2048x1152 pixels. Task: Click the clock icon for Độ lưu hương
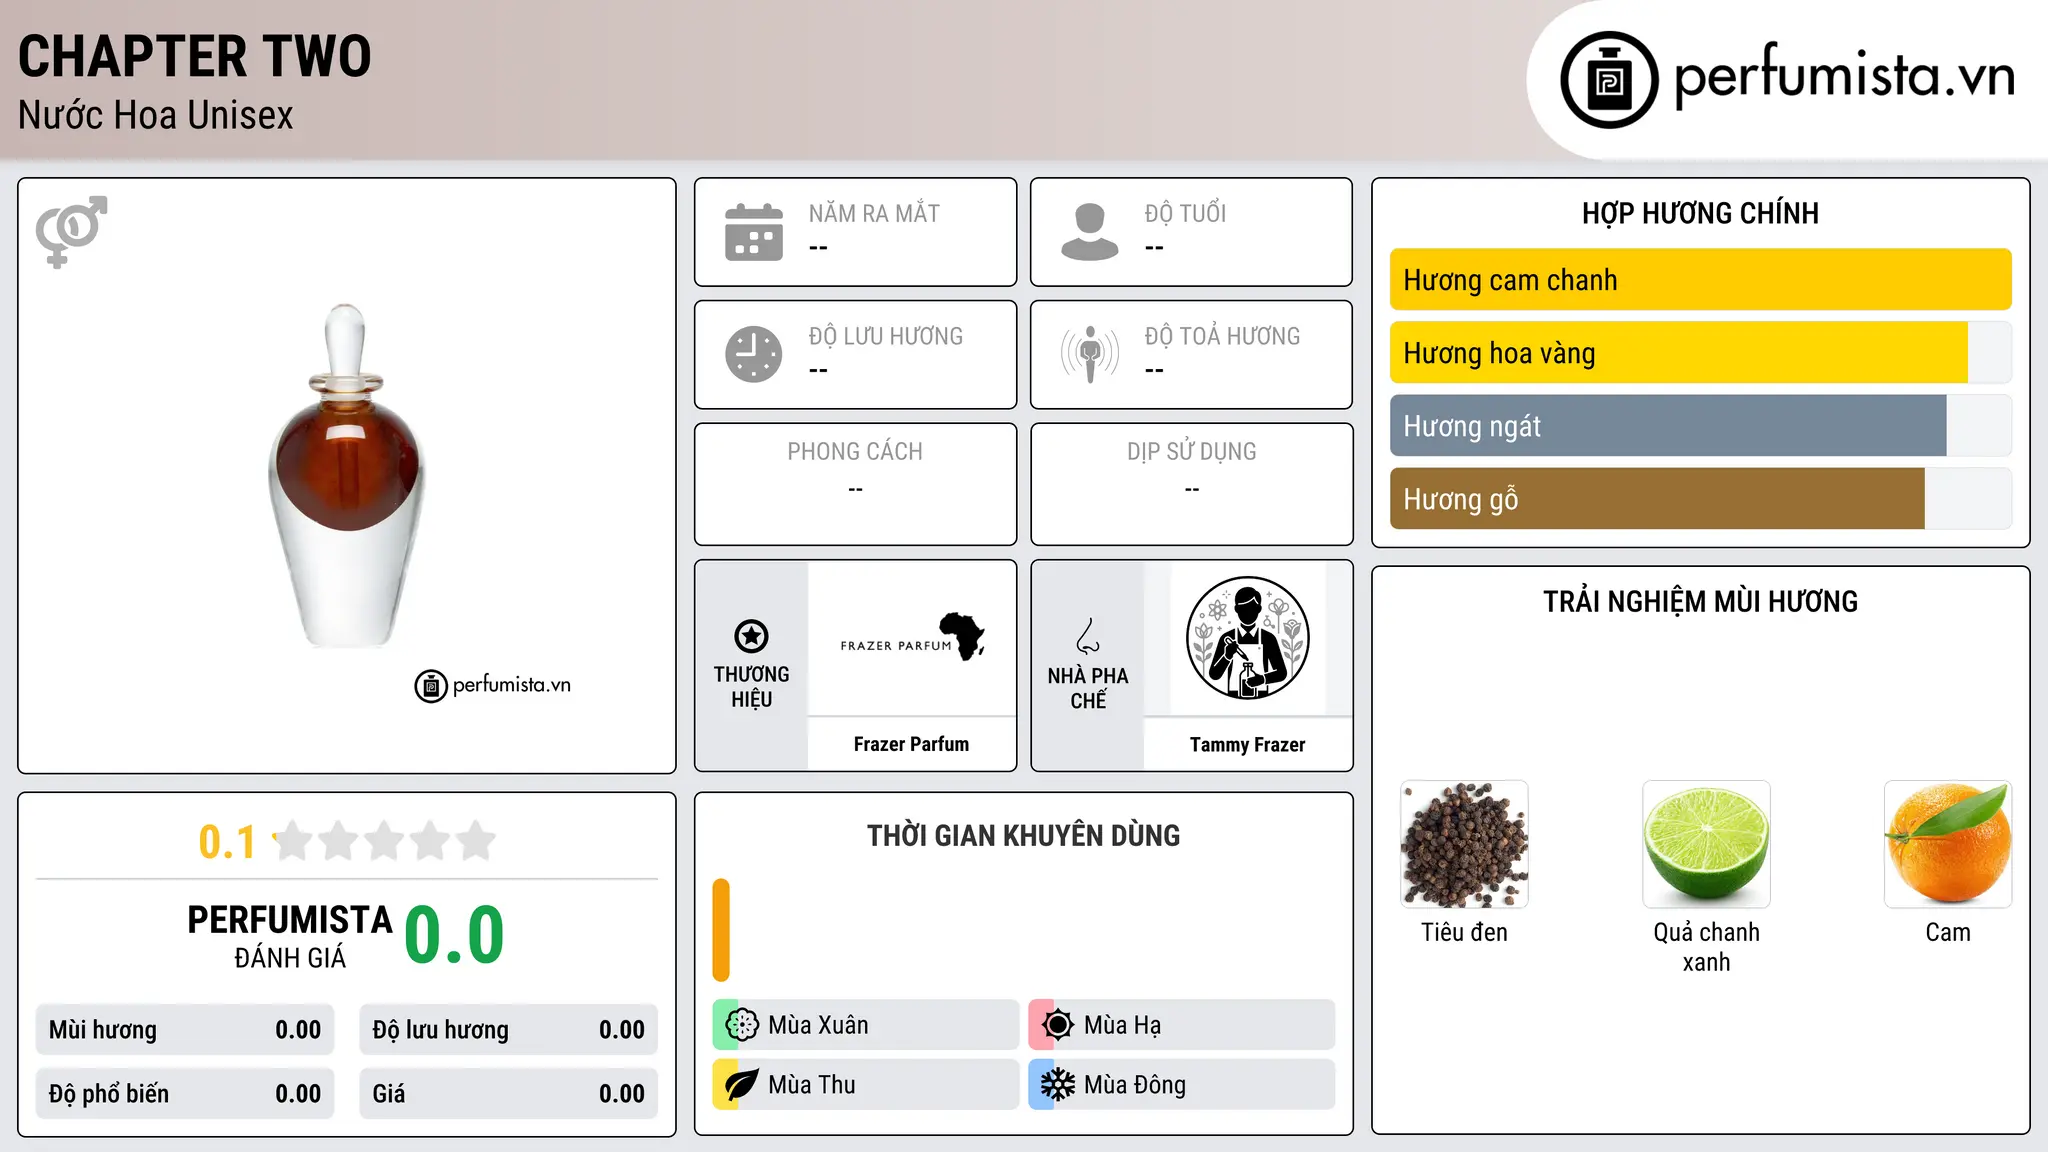pyautogui.click(x=754, y=354)
